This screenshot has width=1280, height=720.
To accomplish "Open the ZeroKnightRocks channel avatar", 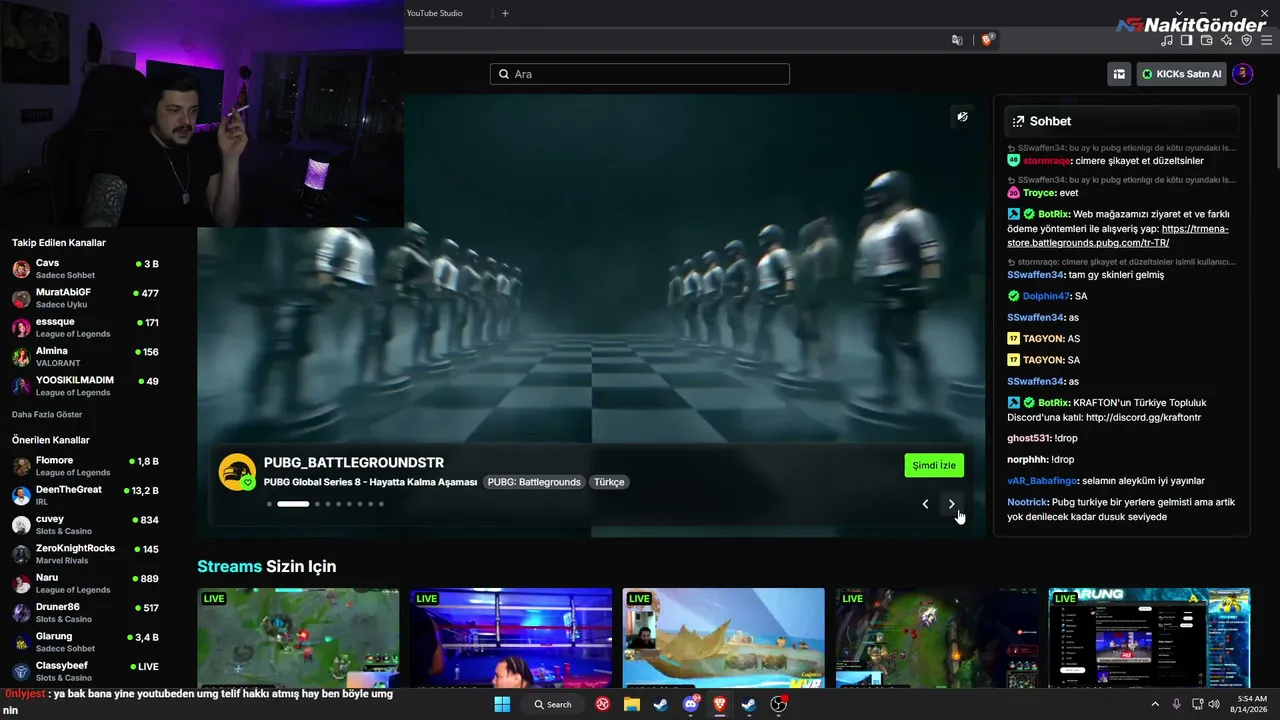I will [x=21, y=553].
